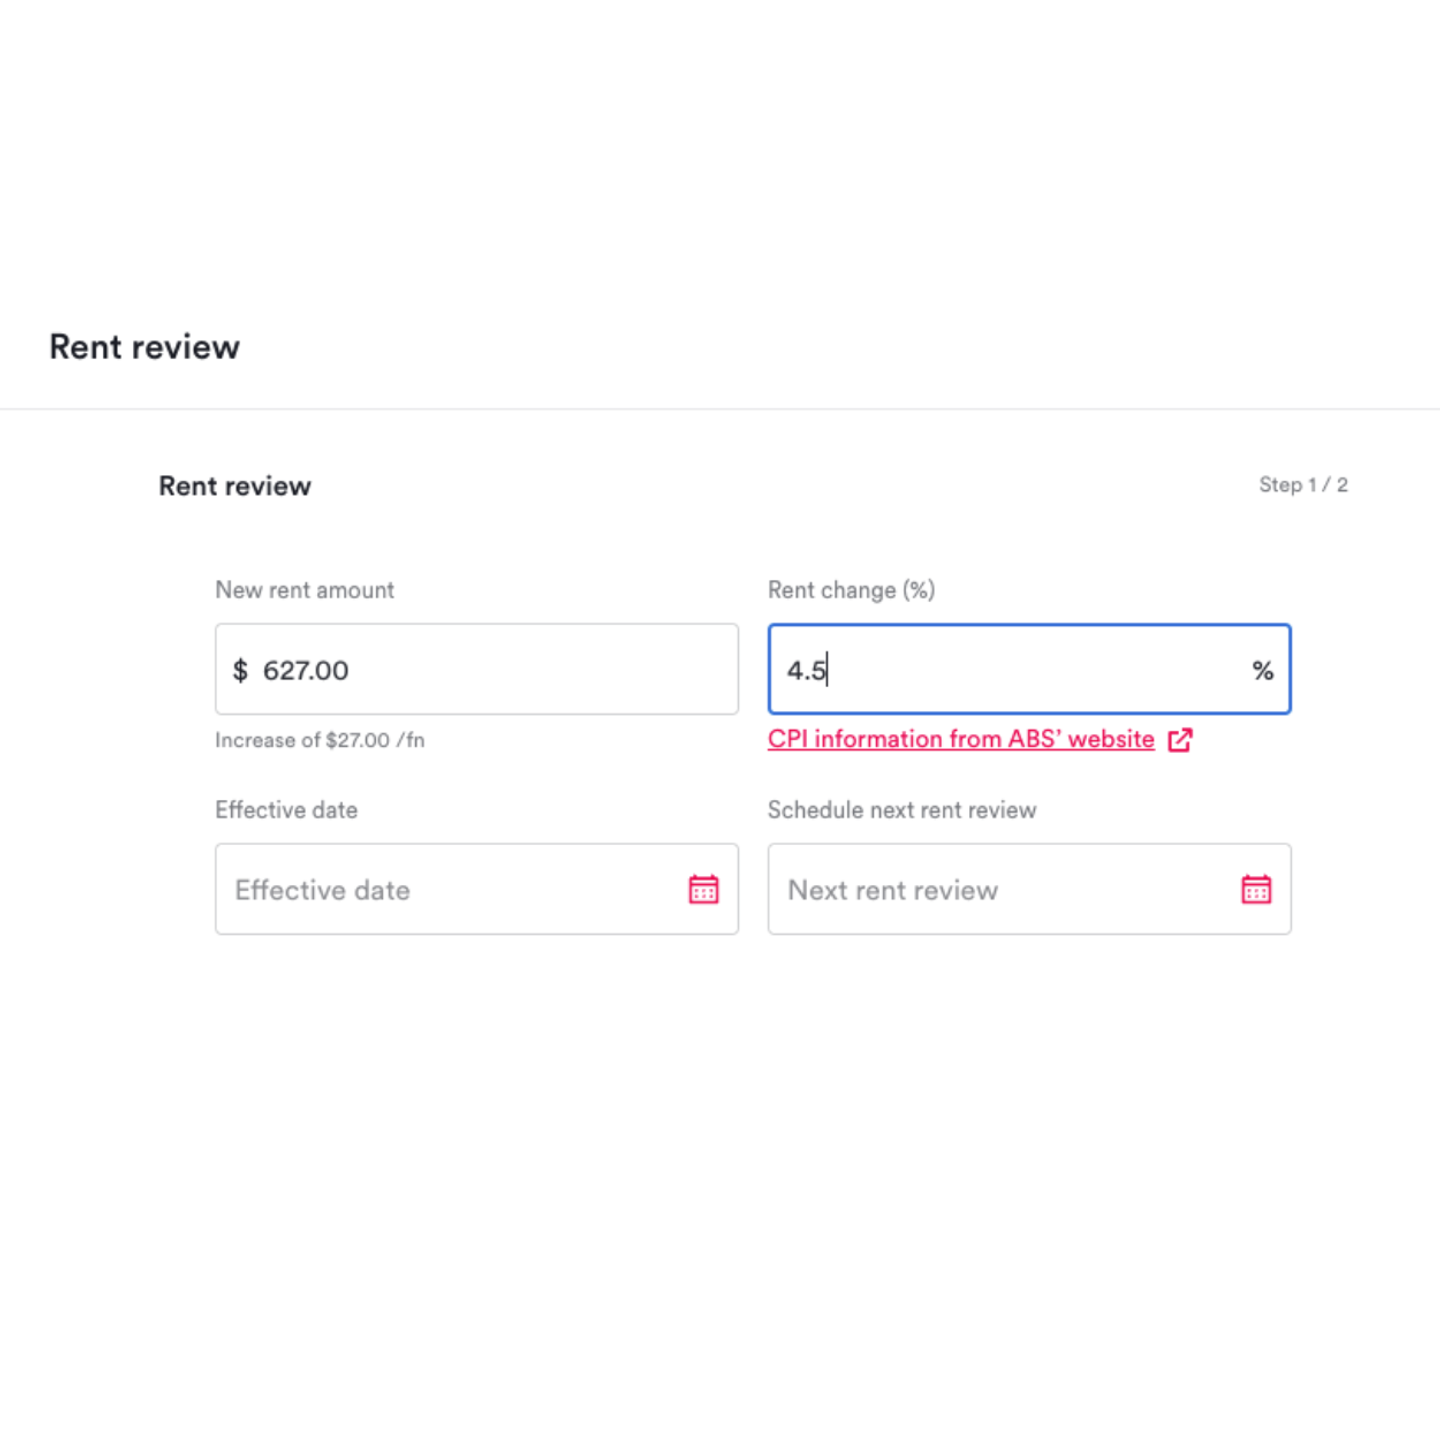This screenshot has width=1440, height=1440.
Task: Click the percent symbol in Rent change field
Action: pyautogui.click(x=1263, y=671)
